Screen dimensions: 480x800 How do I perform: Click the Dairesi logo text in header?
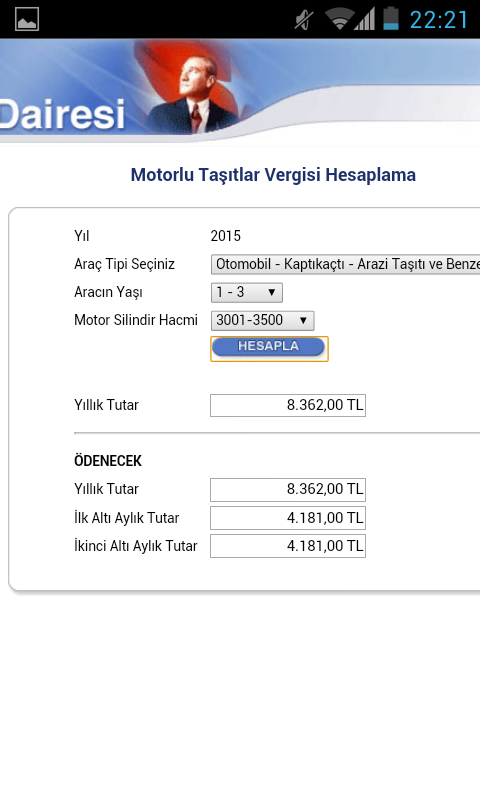click(x=62, y=114)
